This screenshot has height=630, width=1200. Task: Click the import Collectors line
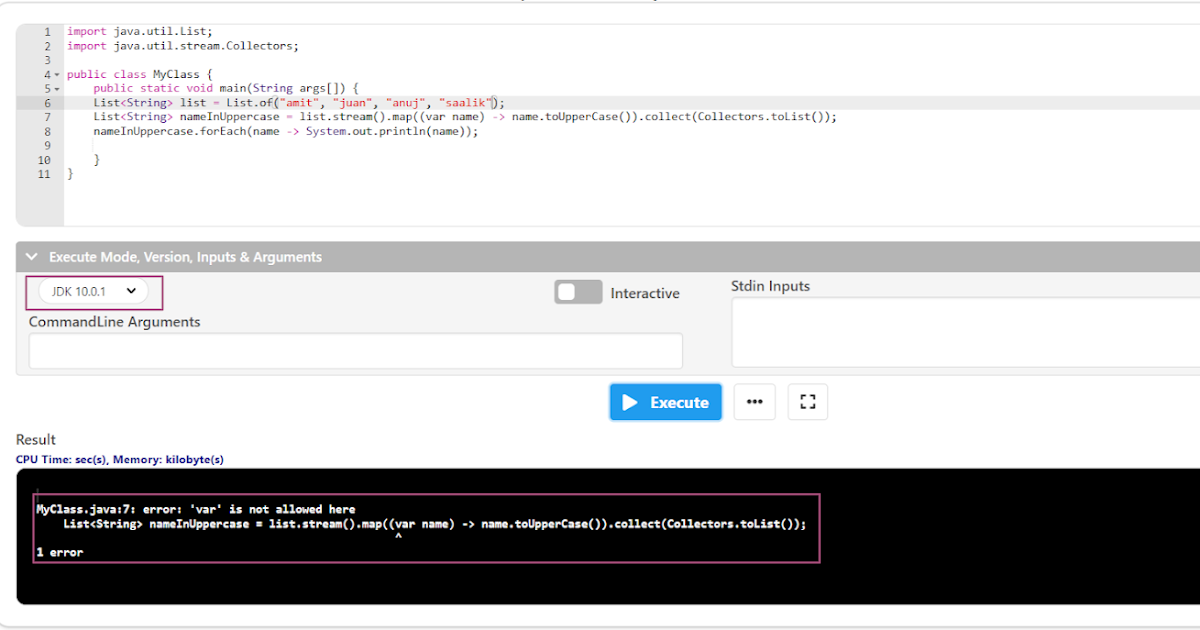click(x=183, y=46)
